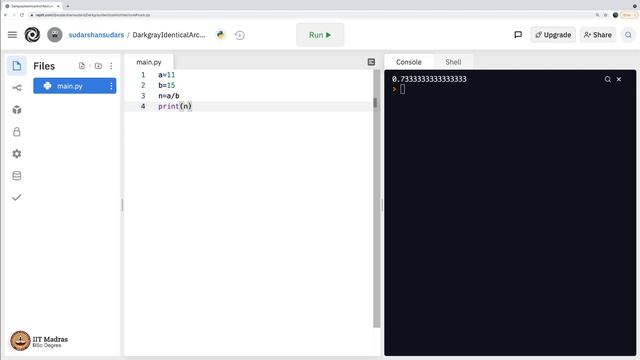This screenshot has width=640, height=360.
Task: Click the Python language icon
Action: pos(221,35)
